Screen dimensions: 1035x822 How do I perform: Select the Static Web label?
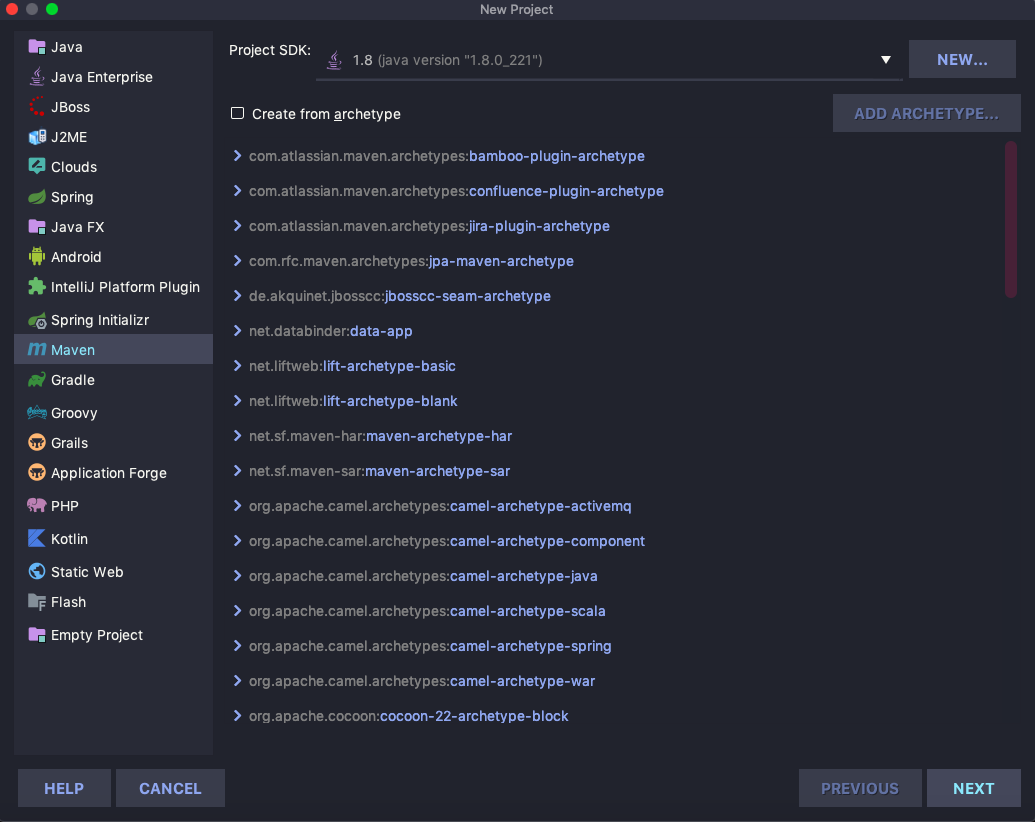pyautogui.click(x=87, y=572)
